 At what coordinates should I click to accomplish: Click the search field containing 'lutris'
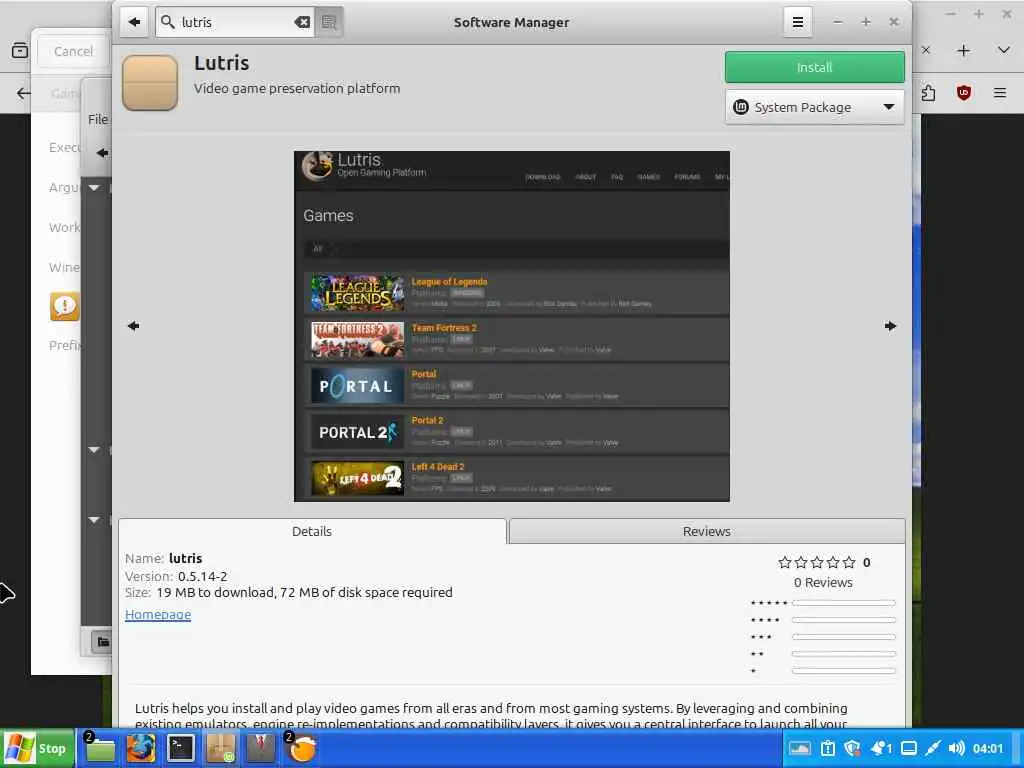click(x=235, y=22)
